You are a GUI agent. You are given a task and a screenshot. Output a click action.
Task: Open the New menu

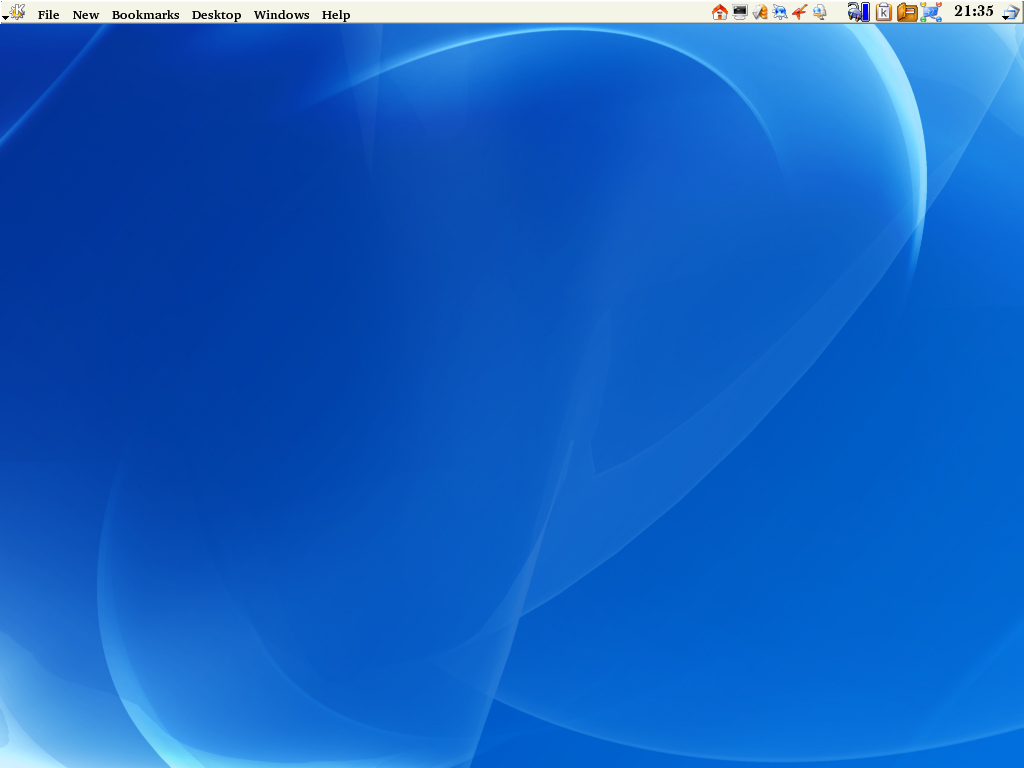click(x=86, y=14)
